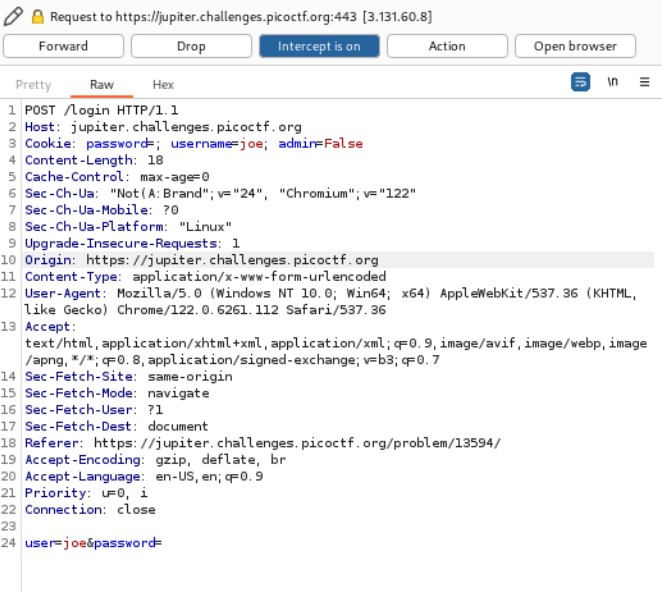
Task: Switch to the Hex view tab
Action: (163, 85)
